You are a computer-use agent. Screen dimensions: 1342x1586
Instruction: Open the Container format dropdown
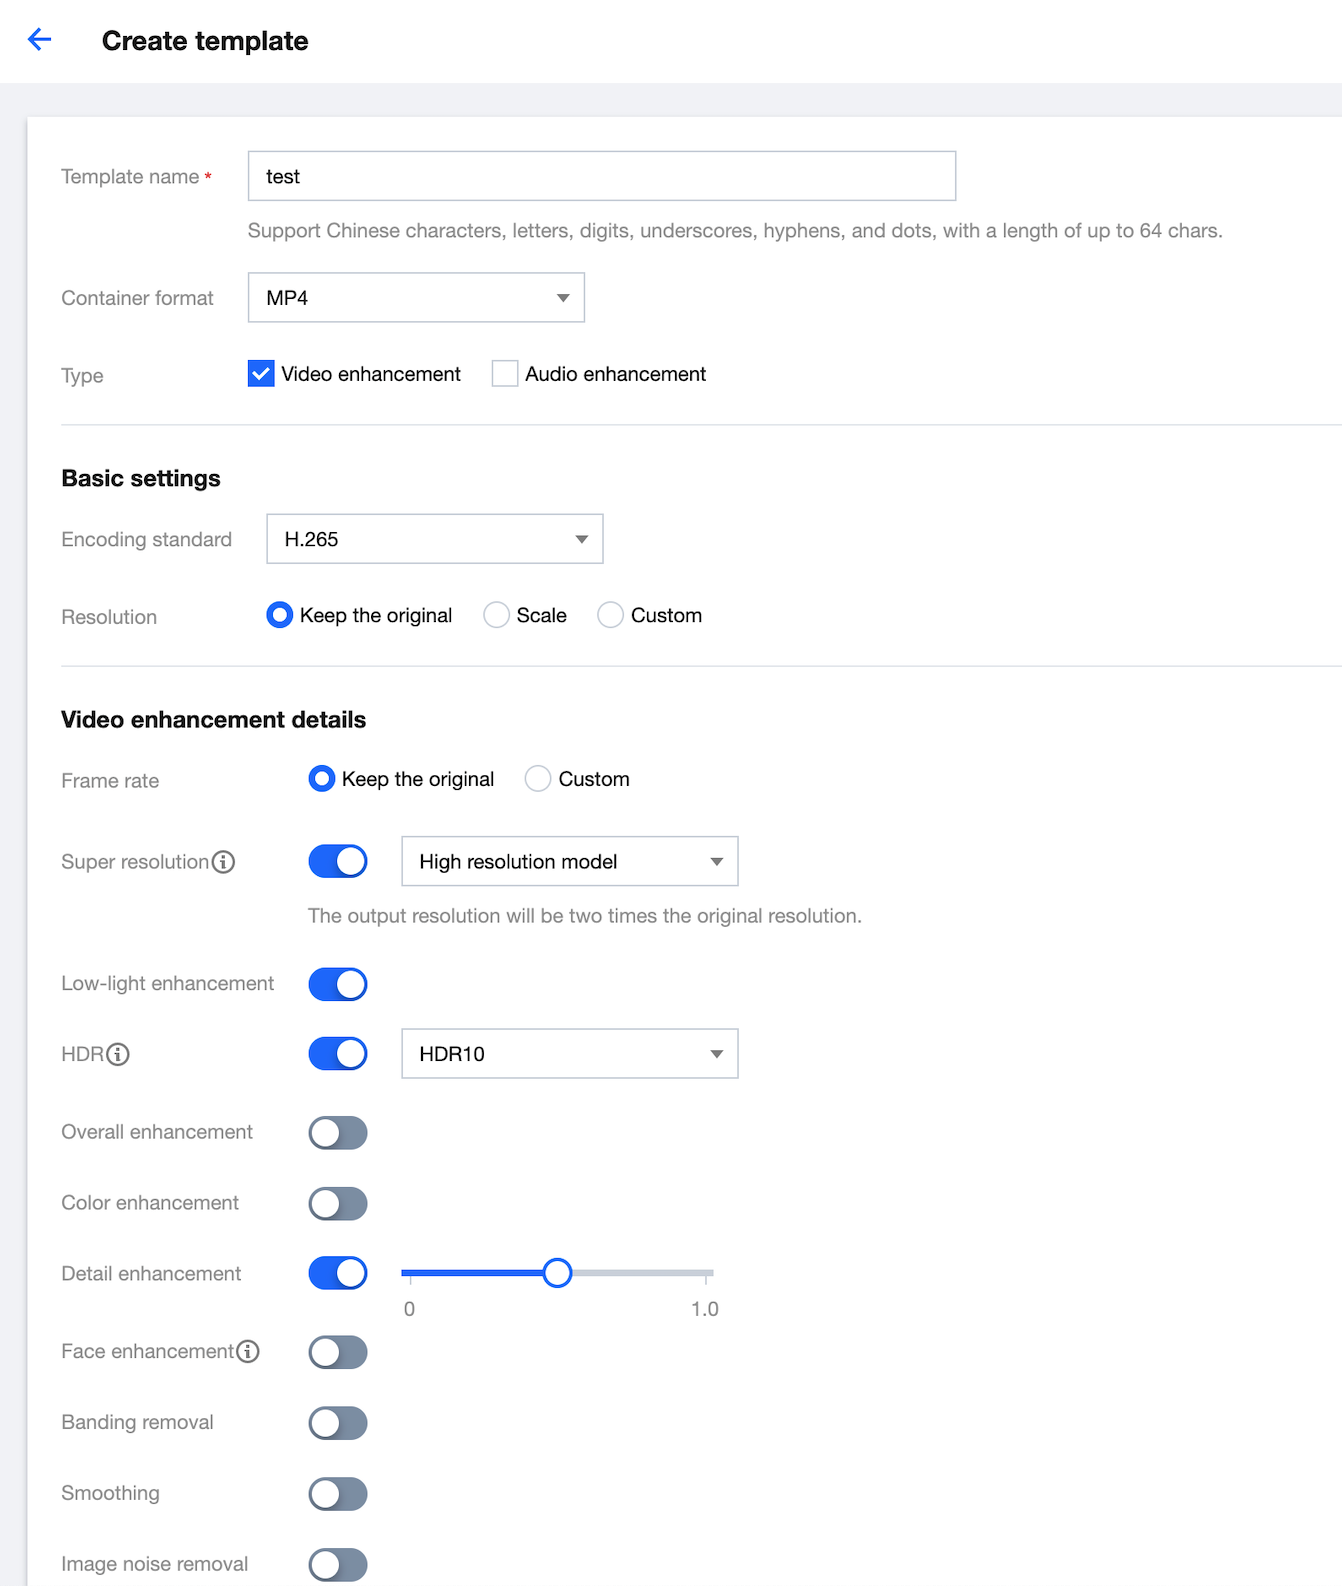416,298
